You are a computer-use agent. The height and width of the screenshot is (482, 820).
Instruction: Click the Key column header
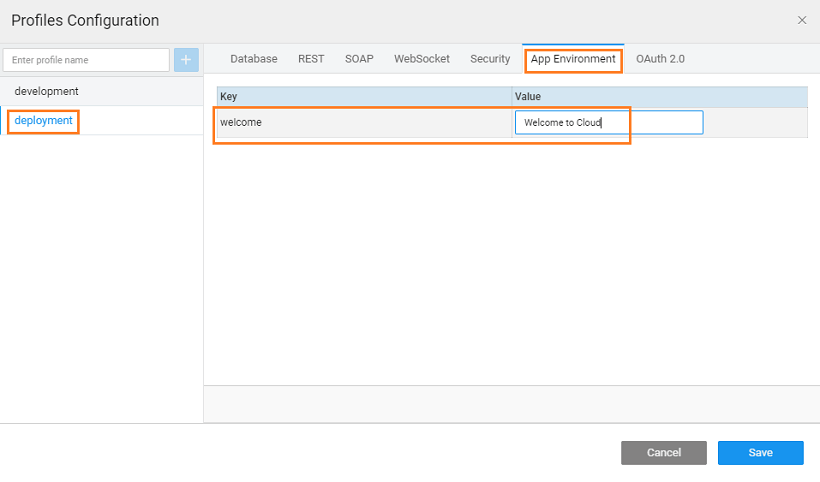[364, 96]
